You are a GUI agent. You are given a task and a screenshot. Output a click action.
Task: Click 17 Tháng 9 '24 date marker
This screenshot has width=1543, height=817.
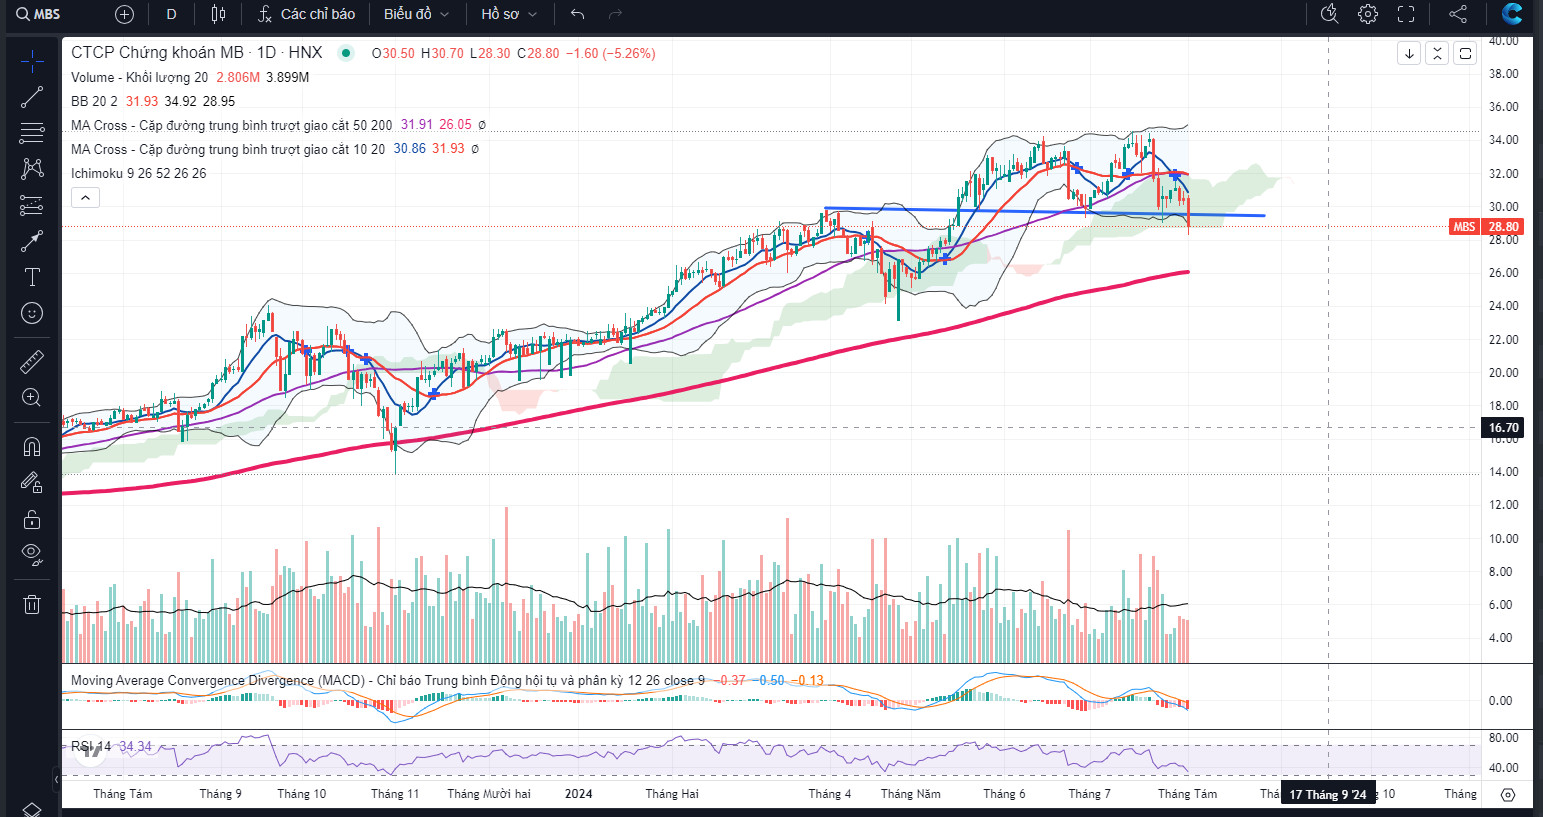tap(1328, 794)
